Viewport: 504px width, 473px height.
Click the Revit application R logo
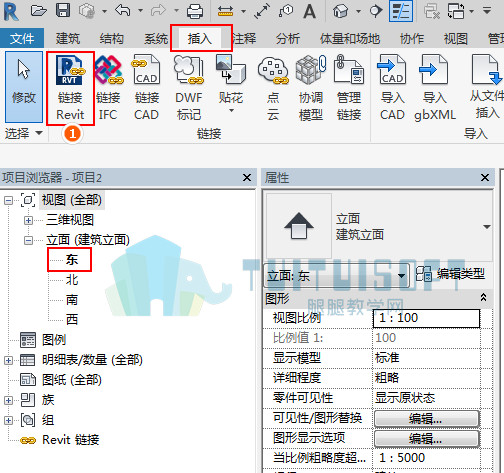click(11, 11)
